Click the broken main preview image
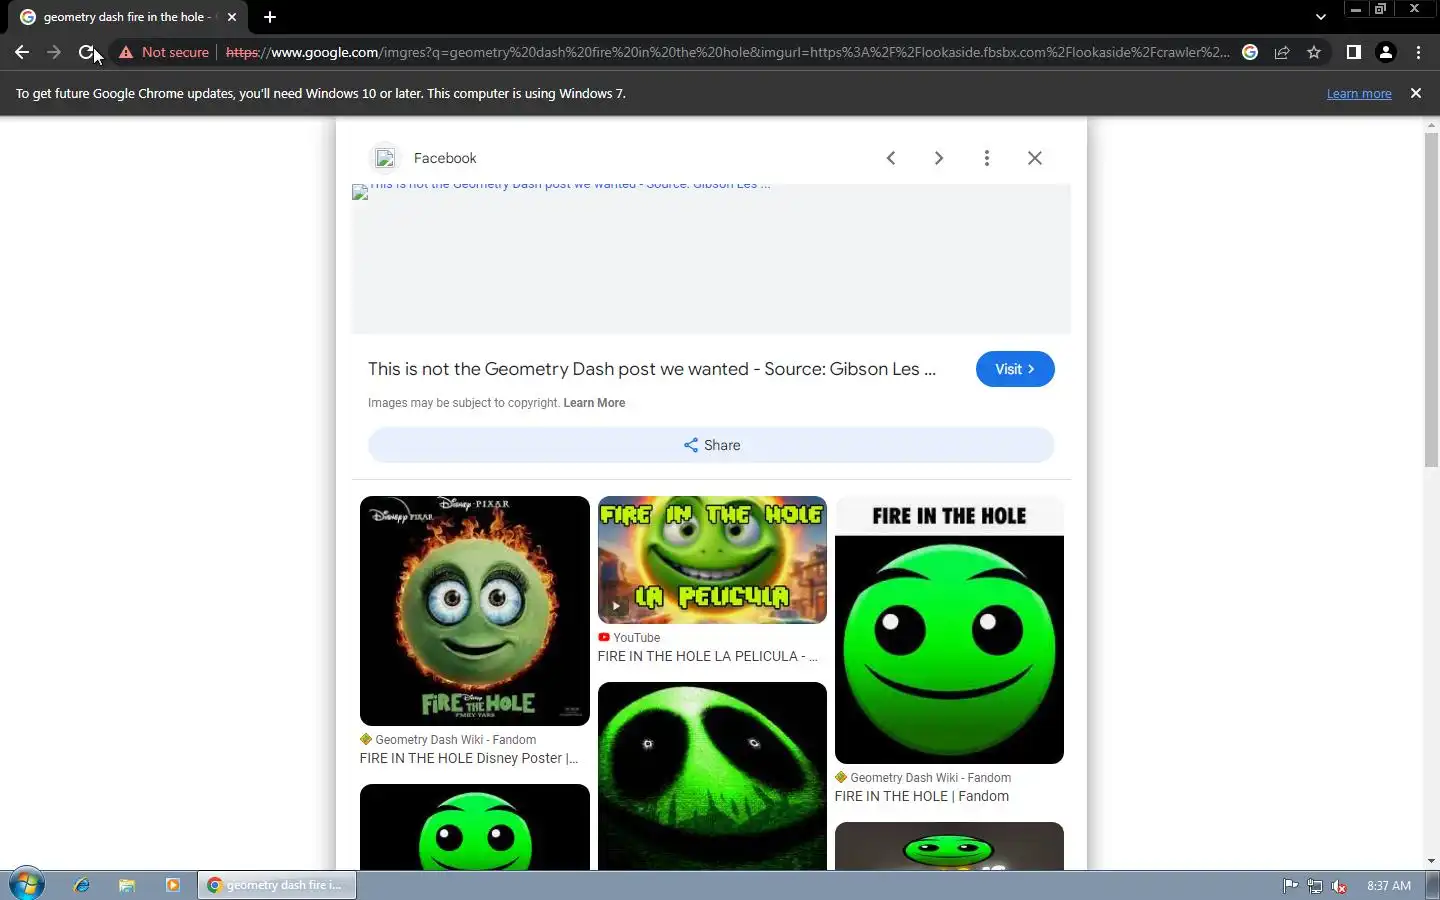The width and height of the screenshot is (1440, 900). 711,258
